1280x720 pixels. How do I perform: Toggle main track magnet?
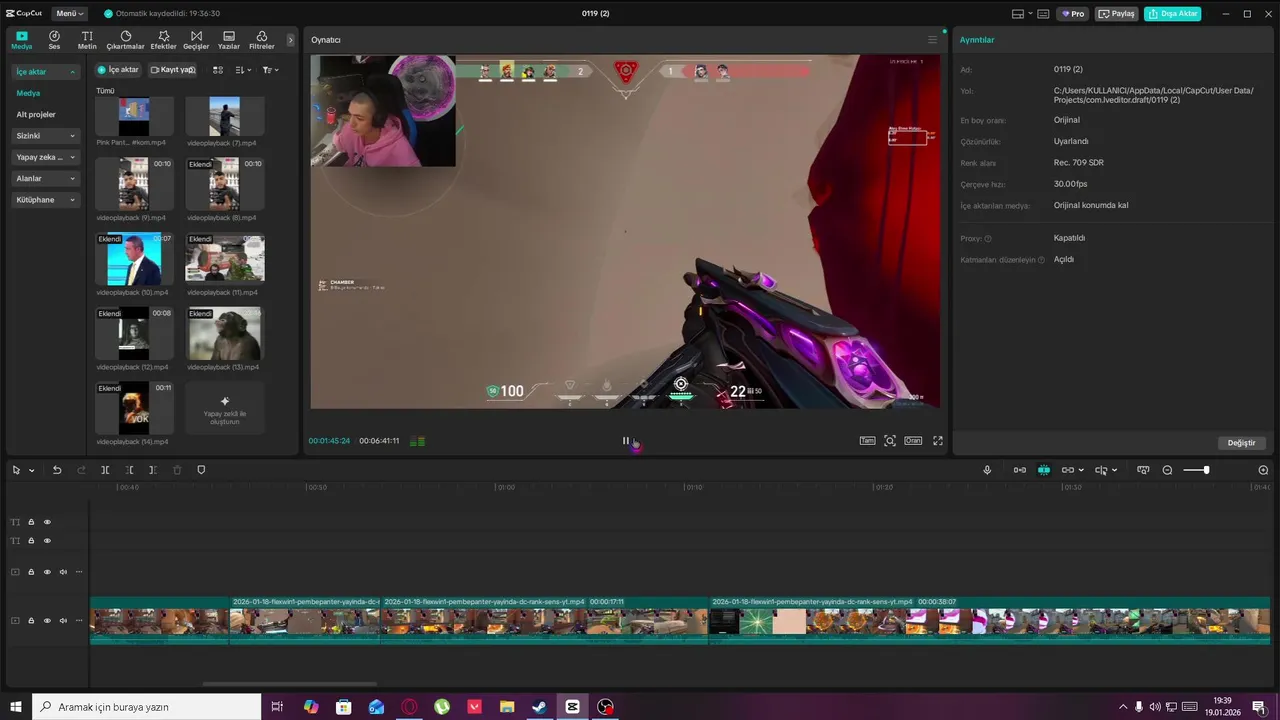point(1020,470)
